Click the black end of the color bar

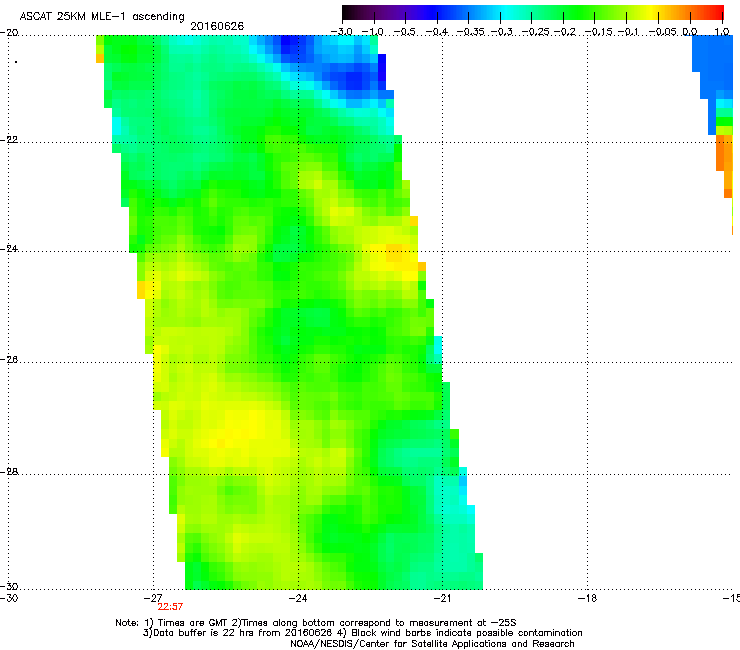click(348, 12)
